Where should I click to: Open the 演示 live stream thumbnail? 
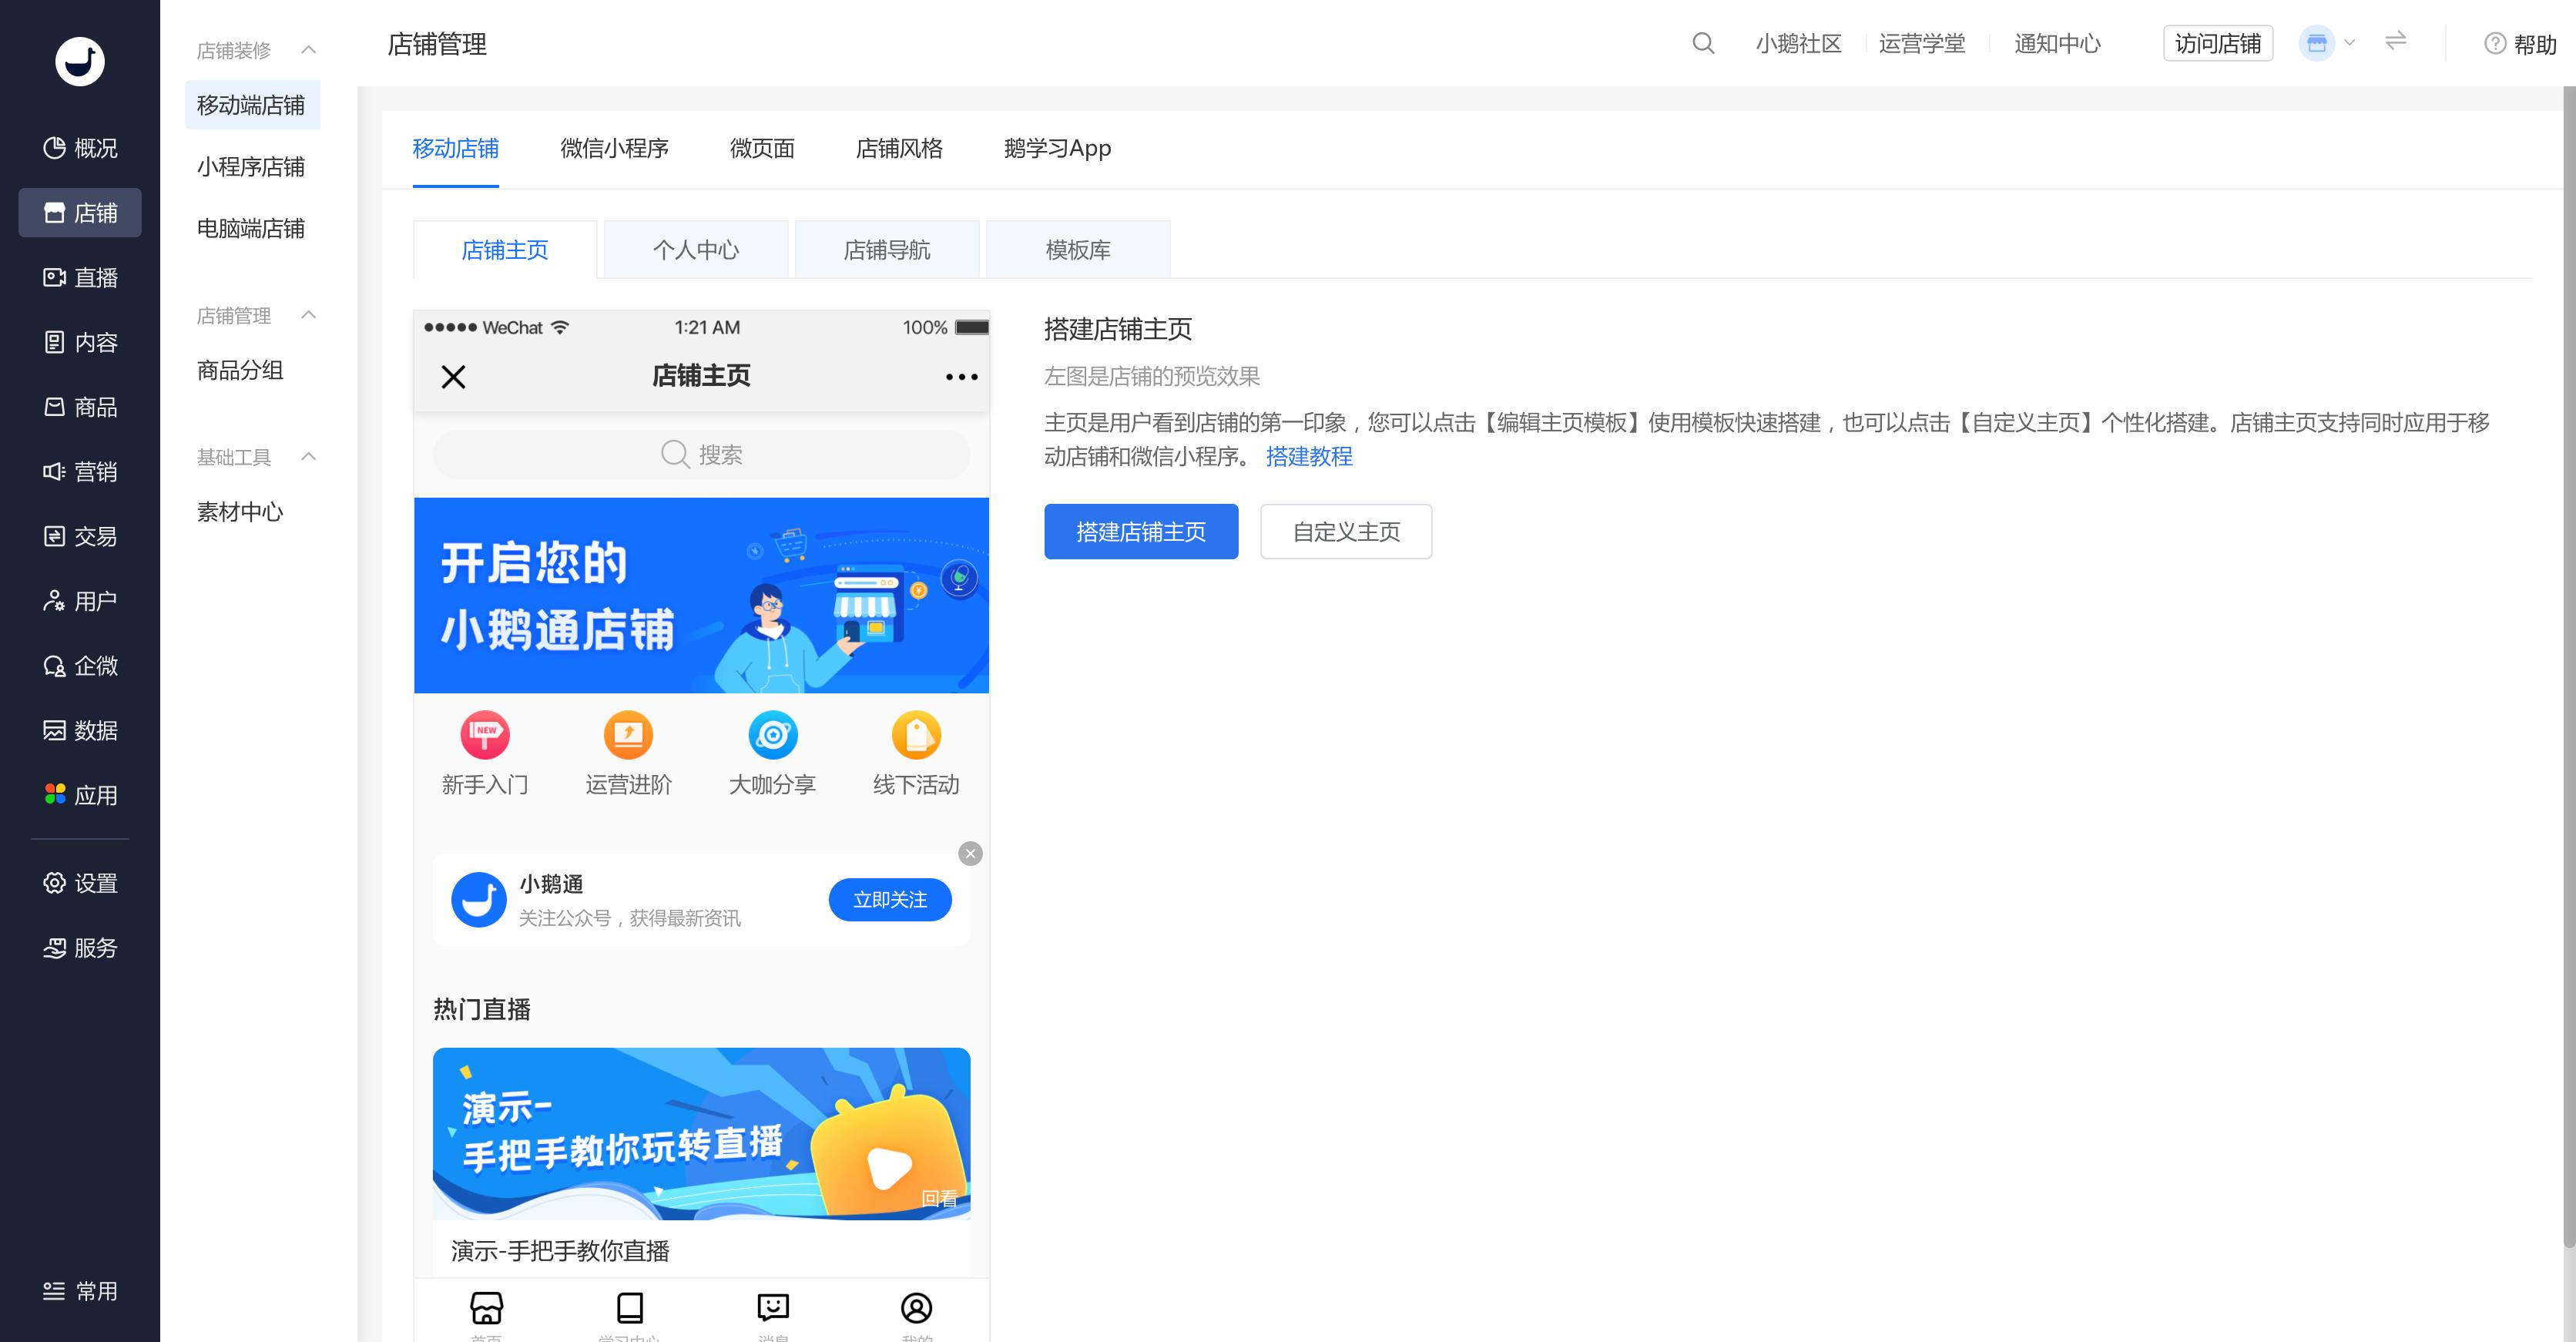(701, 1133)
